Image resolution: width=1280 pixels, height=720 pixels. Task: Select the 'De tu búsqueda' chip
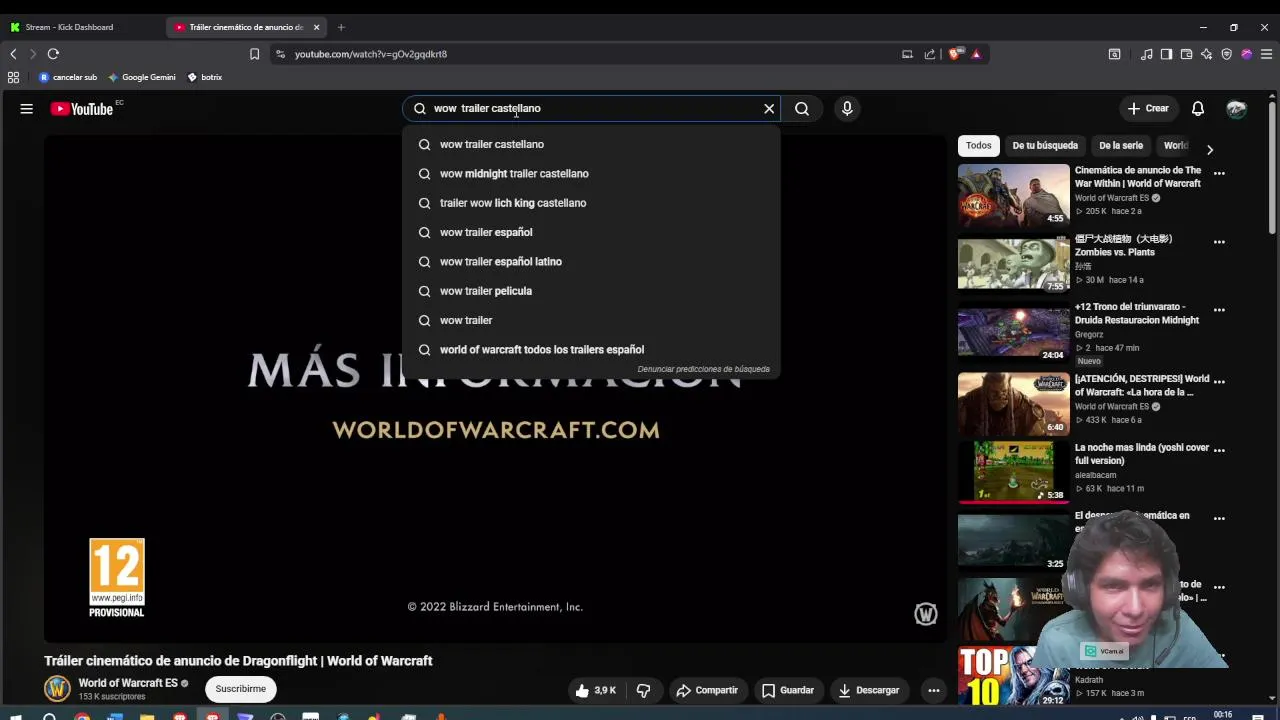[x=1045, y=146]
